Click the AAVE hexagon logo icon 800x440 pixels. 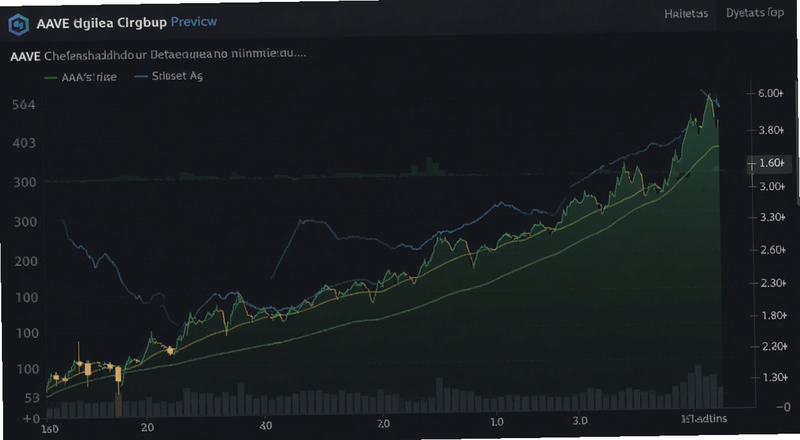(18, 24)
